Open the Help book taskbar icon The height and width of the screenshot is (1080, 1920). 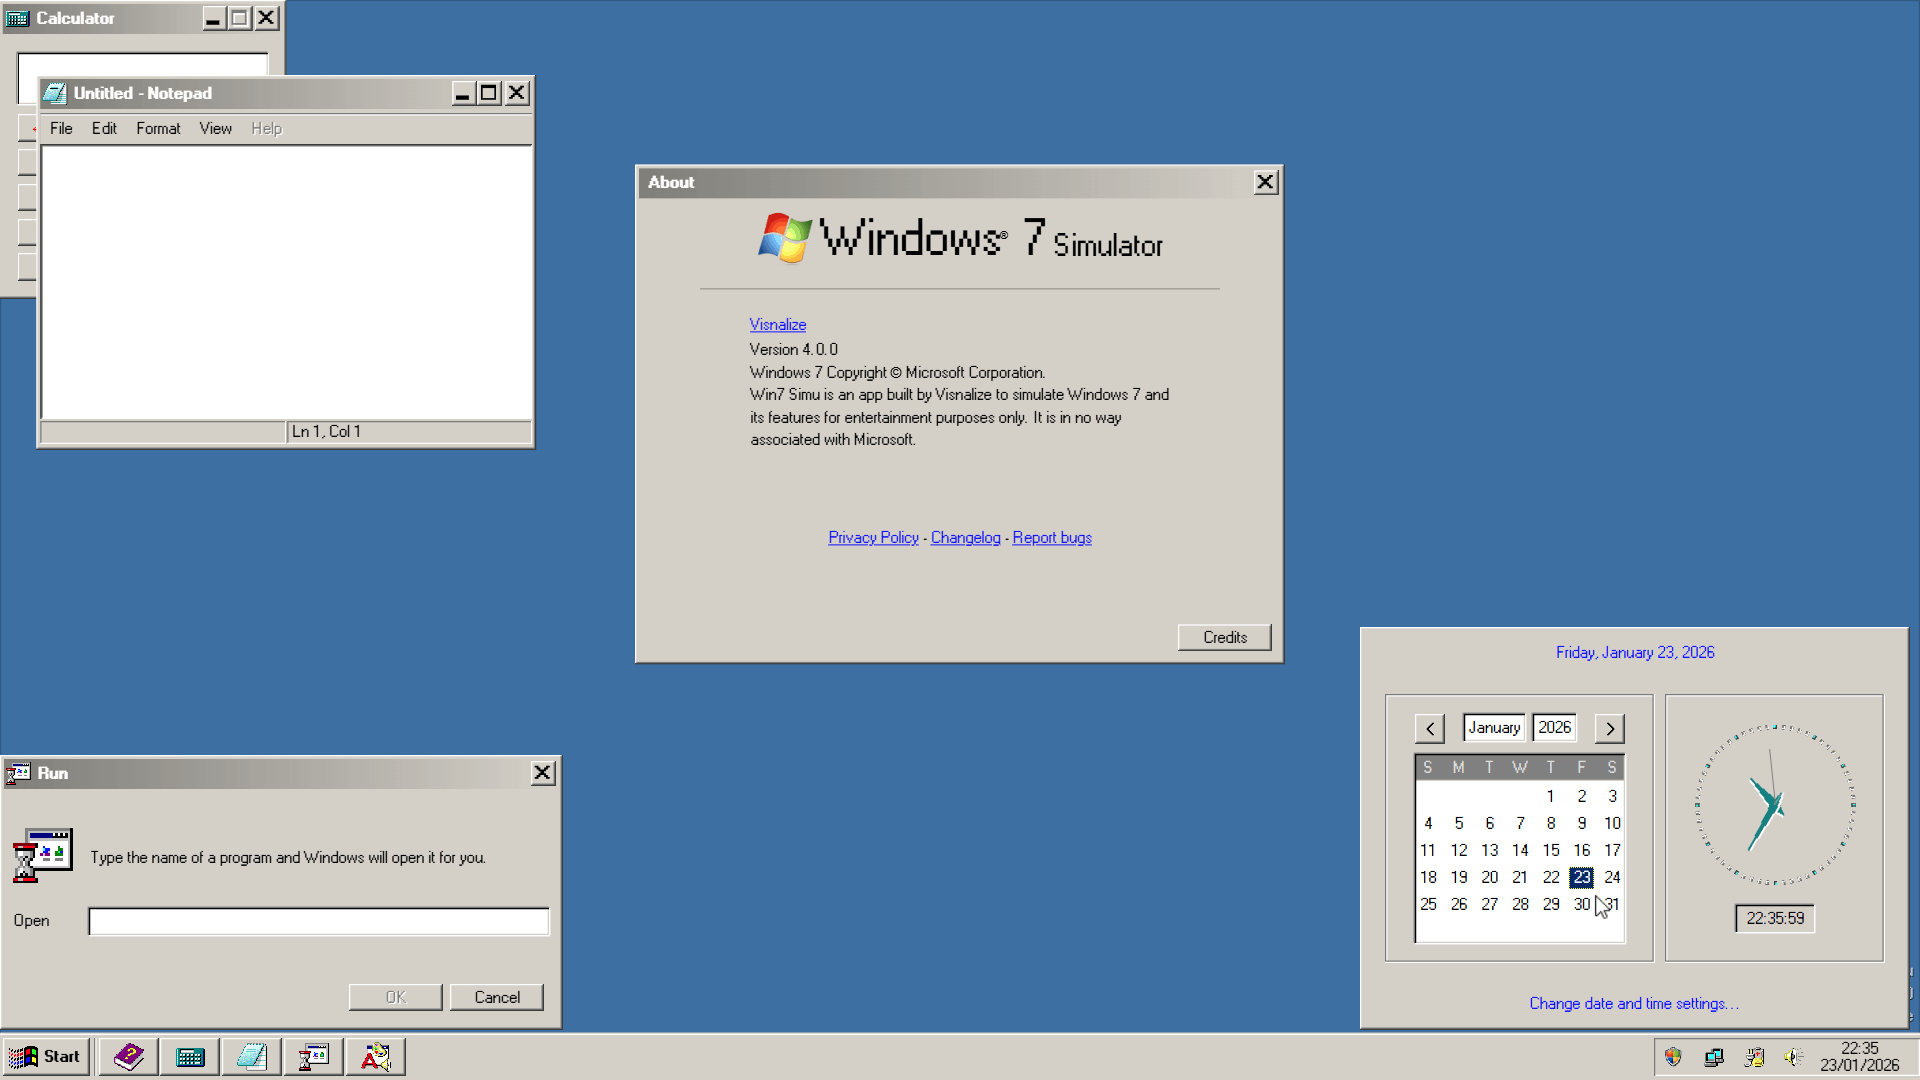coord(128,1057)
